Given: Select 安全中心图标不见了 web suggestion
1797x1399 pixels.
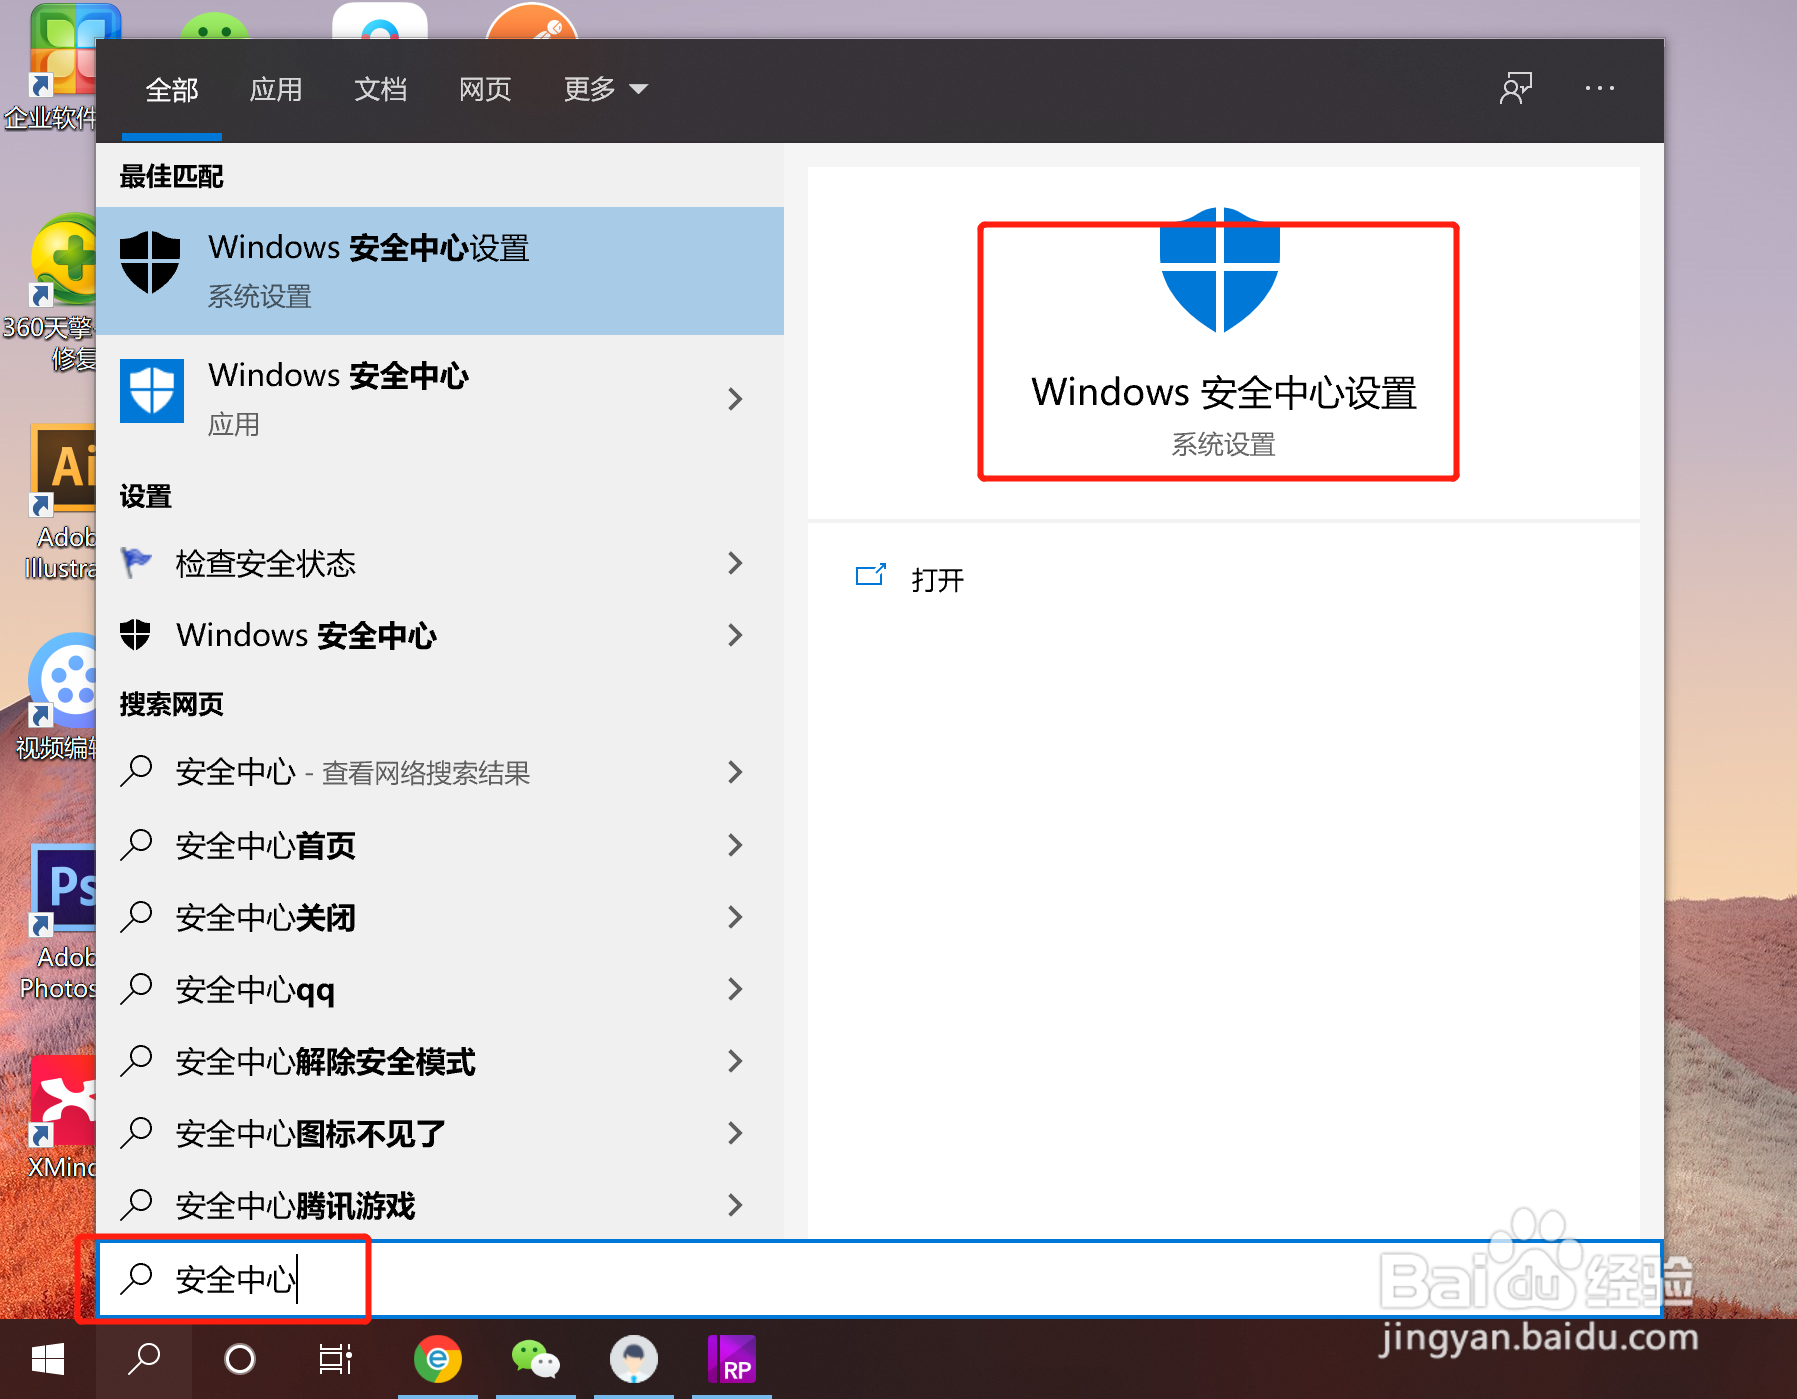Looking at the screenshot, I should point(440,1133).
